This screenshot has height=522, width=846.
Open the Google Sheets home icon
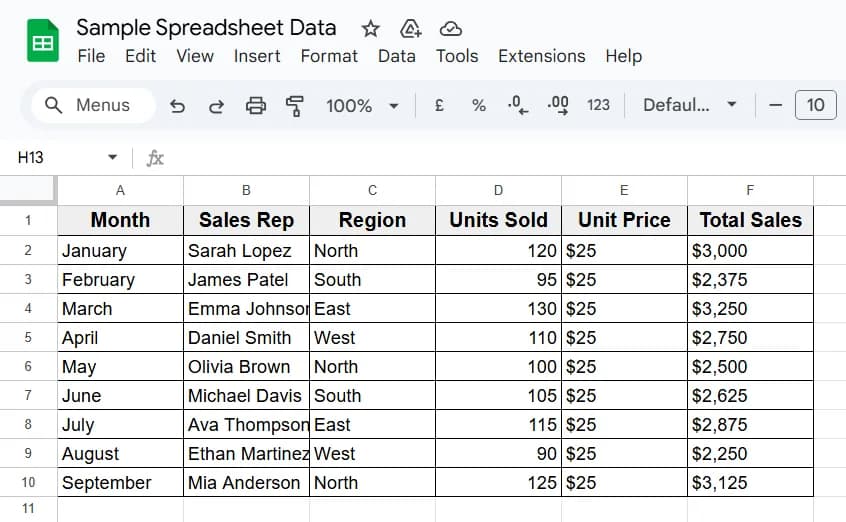pyautogui.click(x=43, y=40)
